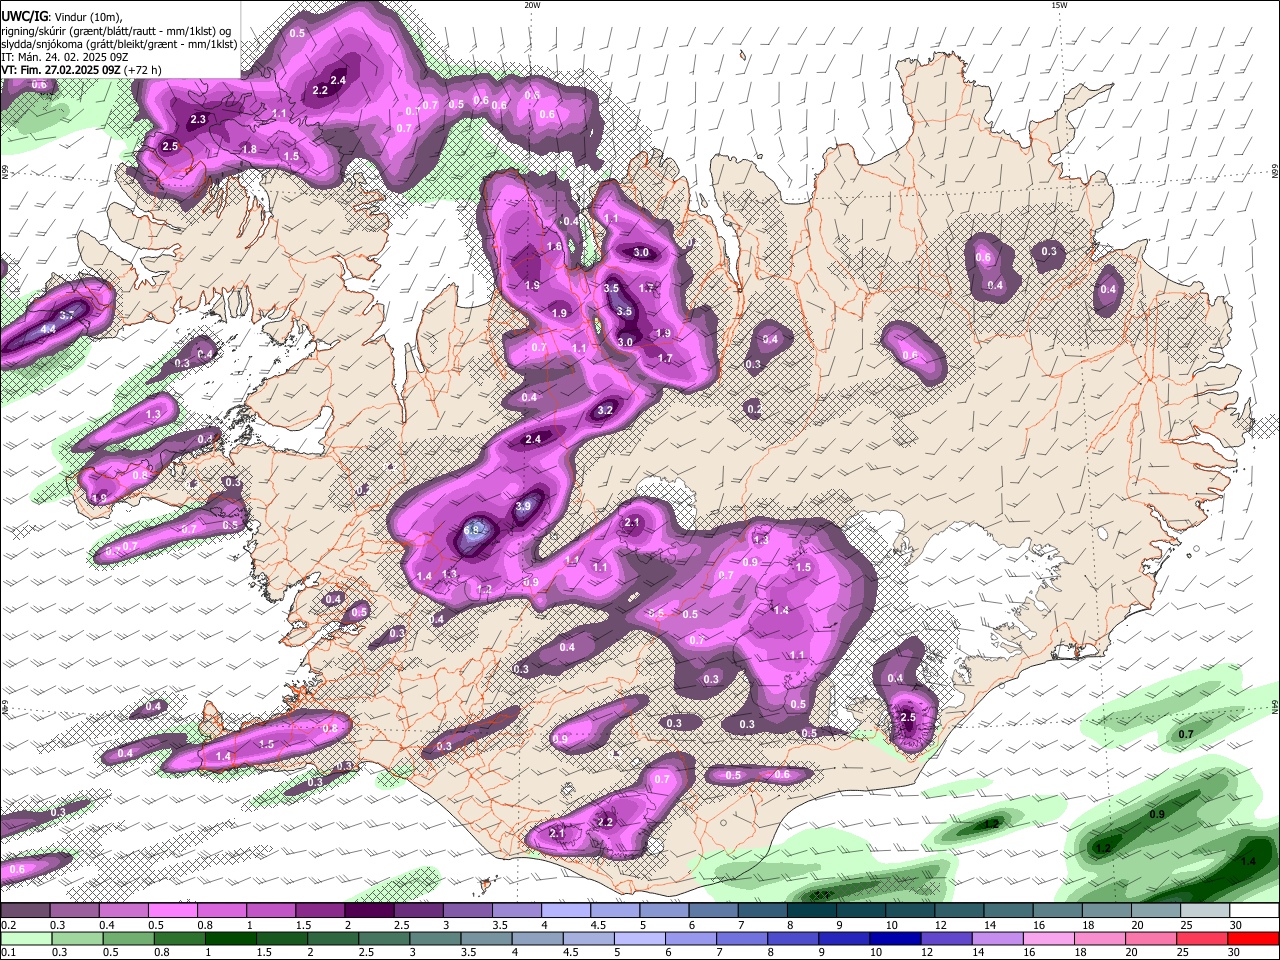1280x960 pixels.
Task: Select the '2.3' snowfall value label
Action: click(198, 120)
